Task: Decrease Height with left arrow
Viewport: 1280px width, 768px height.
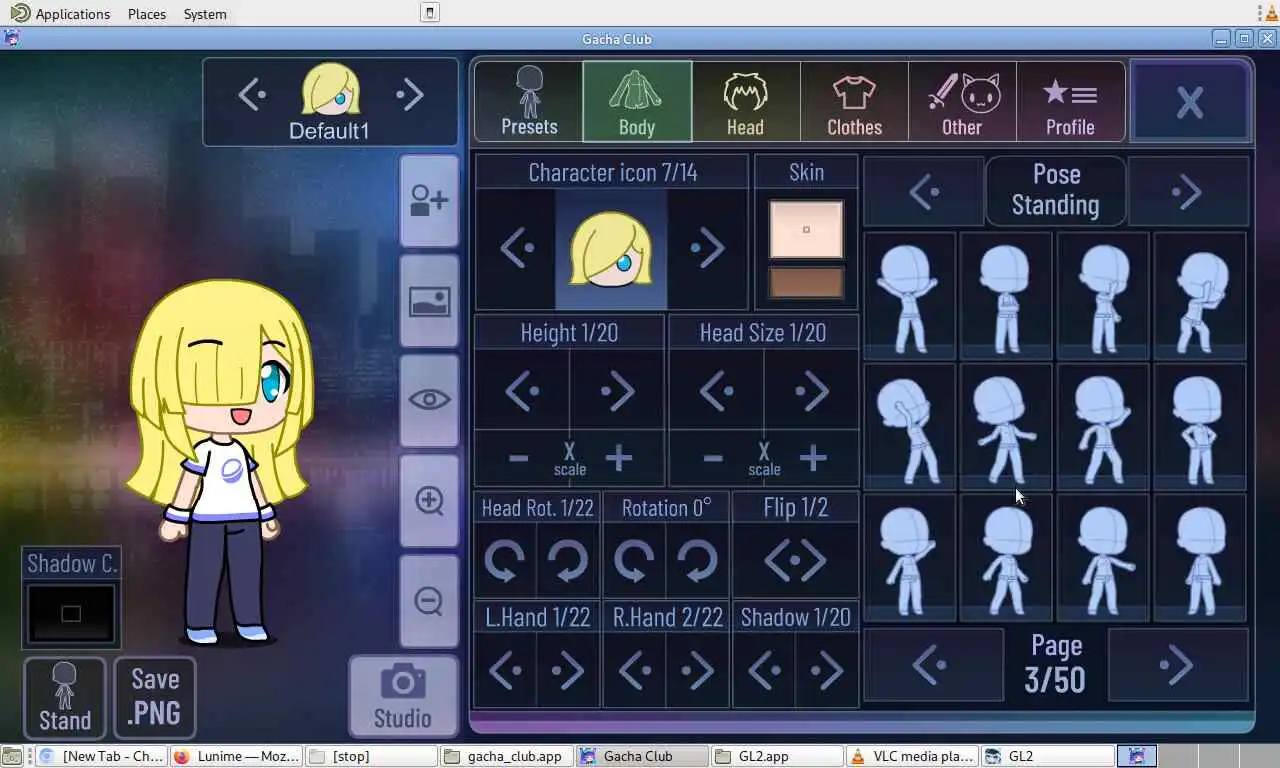Action: 522,390
